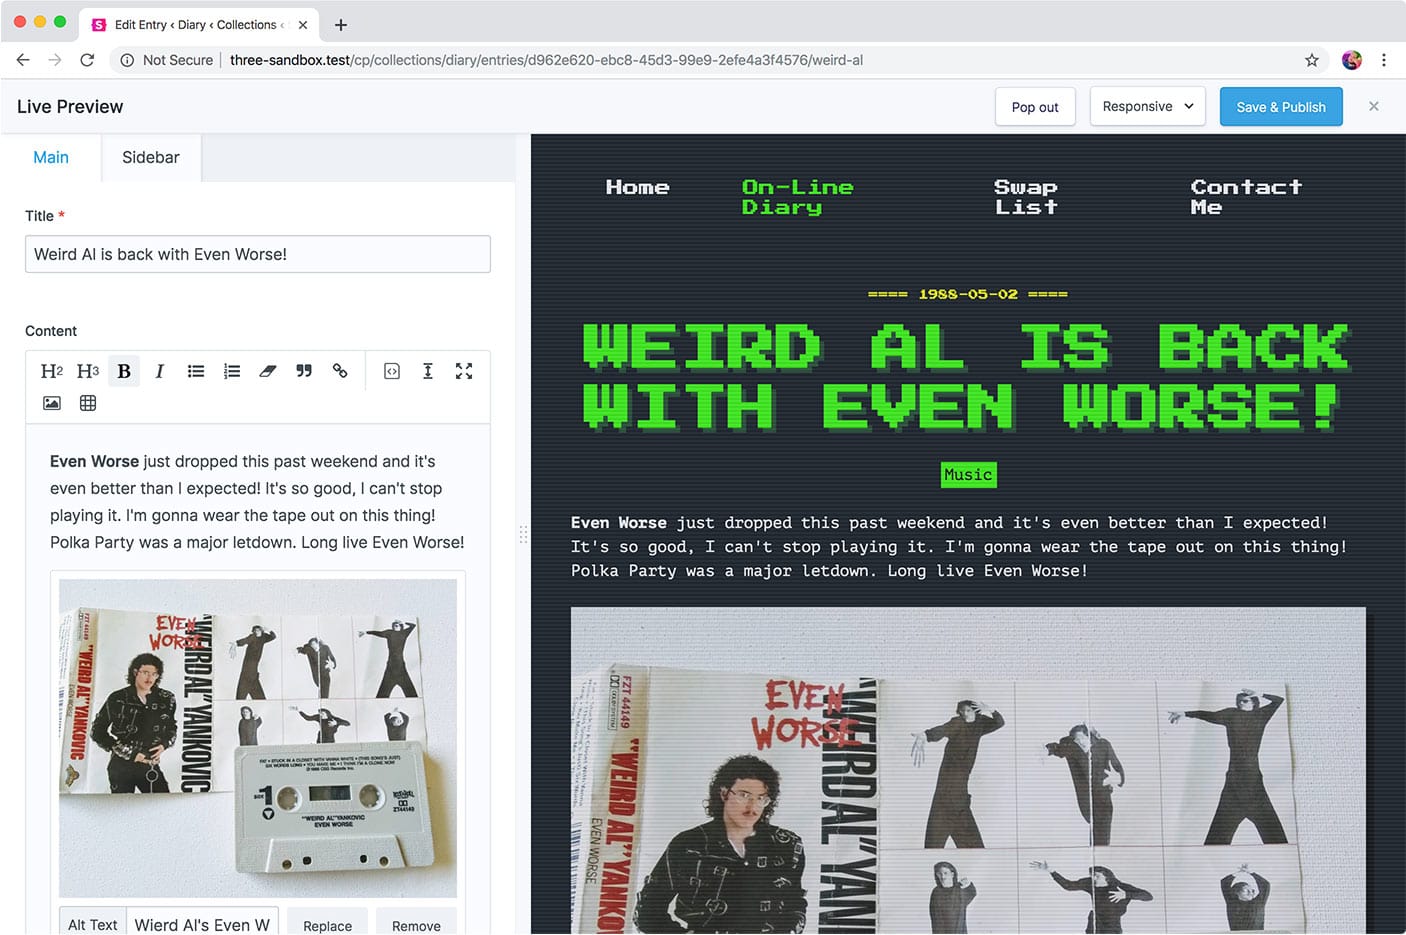Insert an image asset into content

(x=52, y=403)
